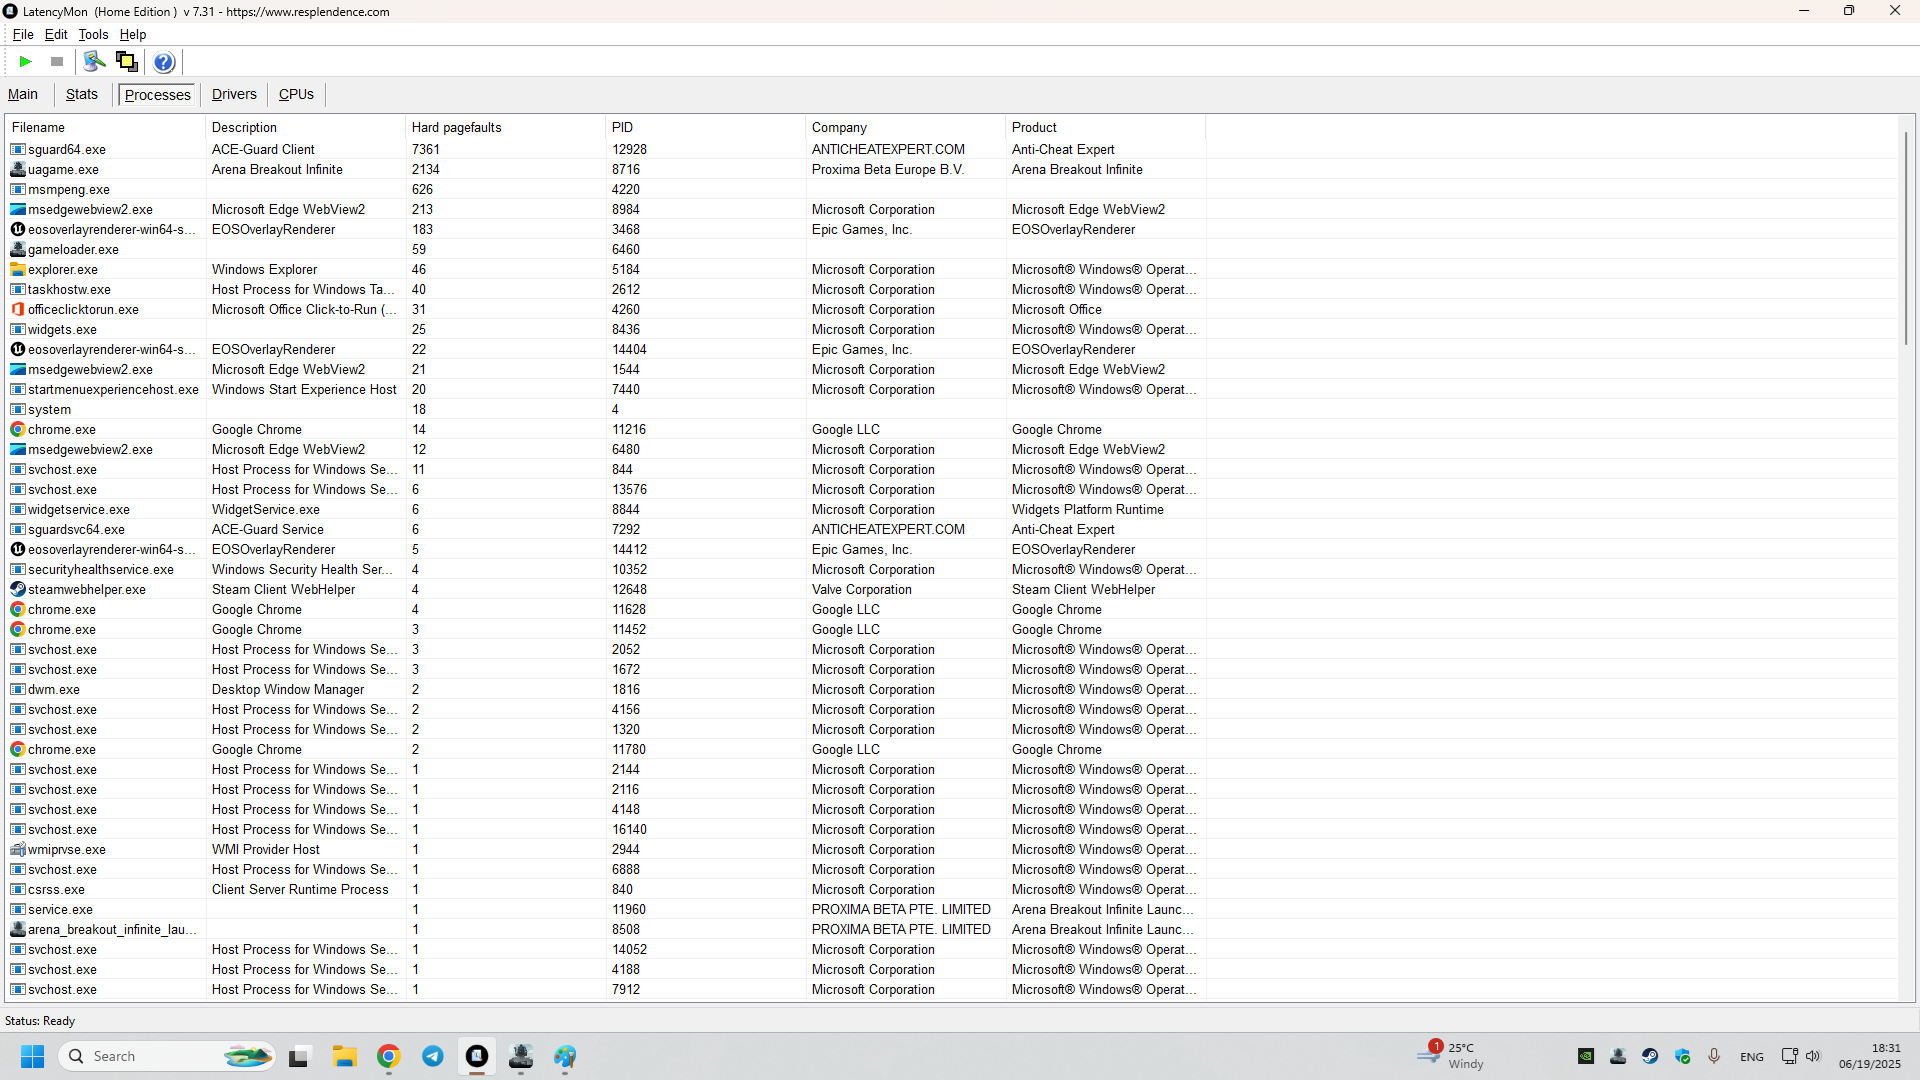Viewport: 1920px width, 1080px height.
Task: Click the NVIDIA system tray icon
Action: (x=1586, y=1056)
